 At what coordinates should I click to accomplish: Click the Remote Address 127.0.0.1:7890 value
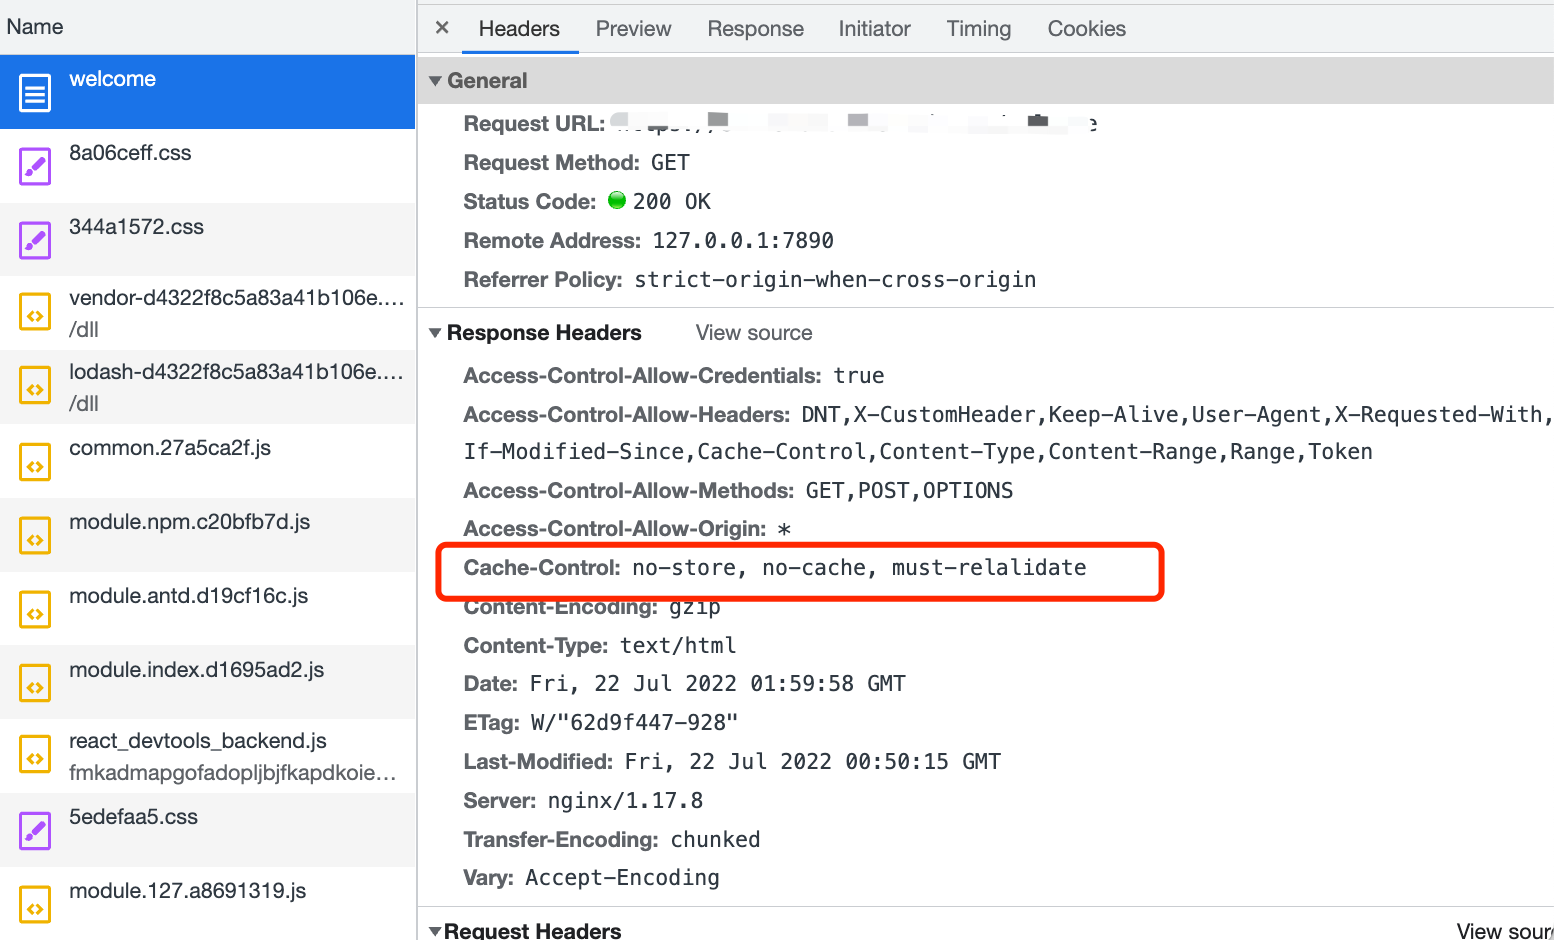(x=743, y=241)
